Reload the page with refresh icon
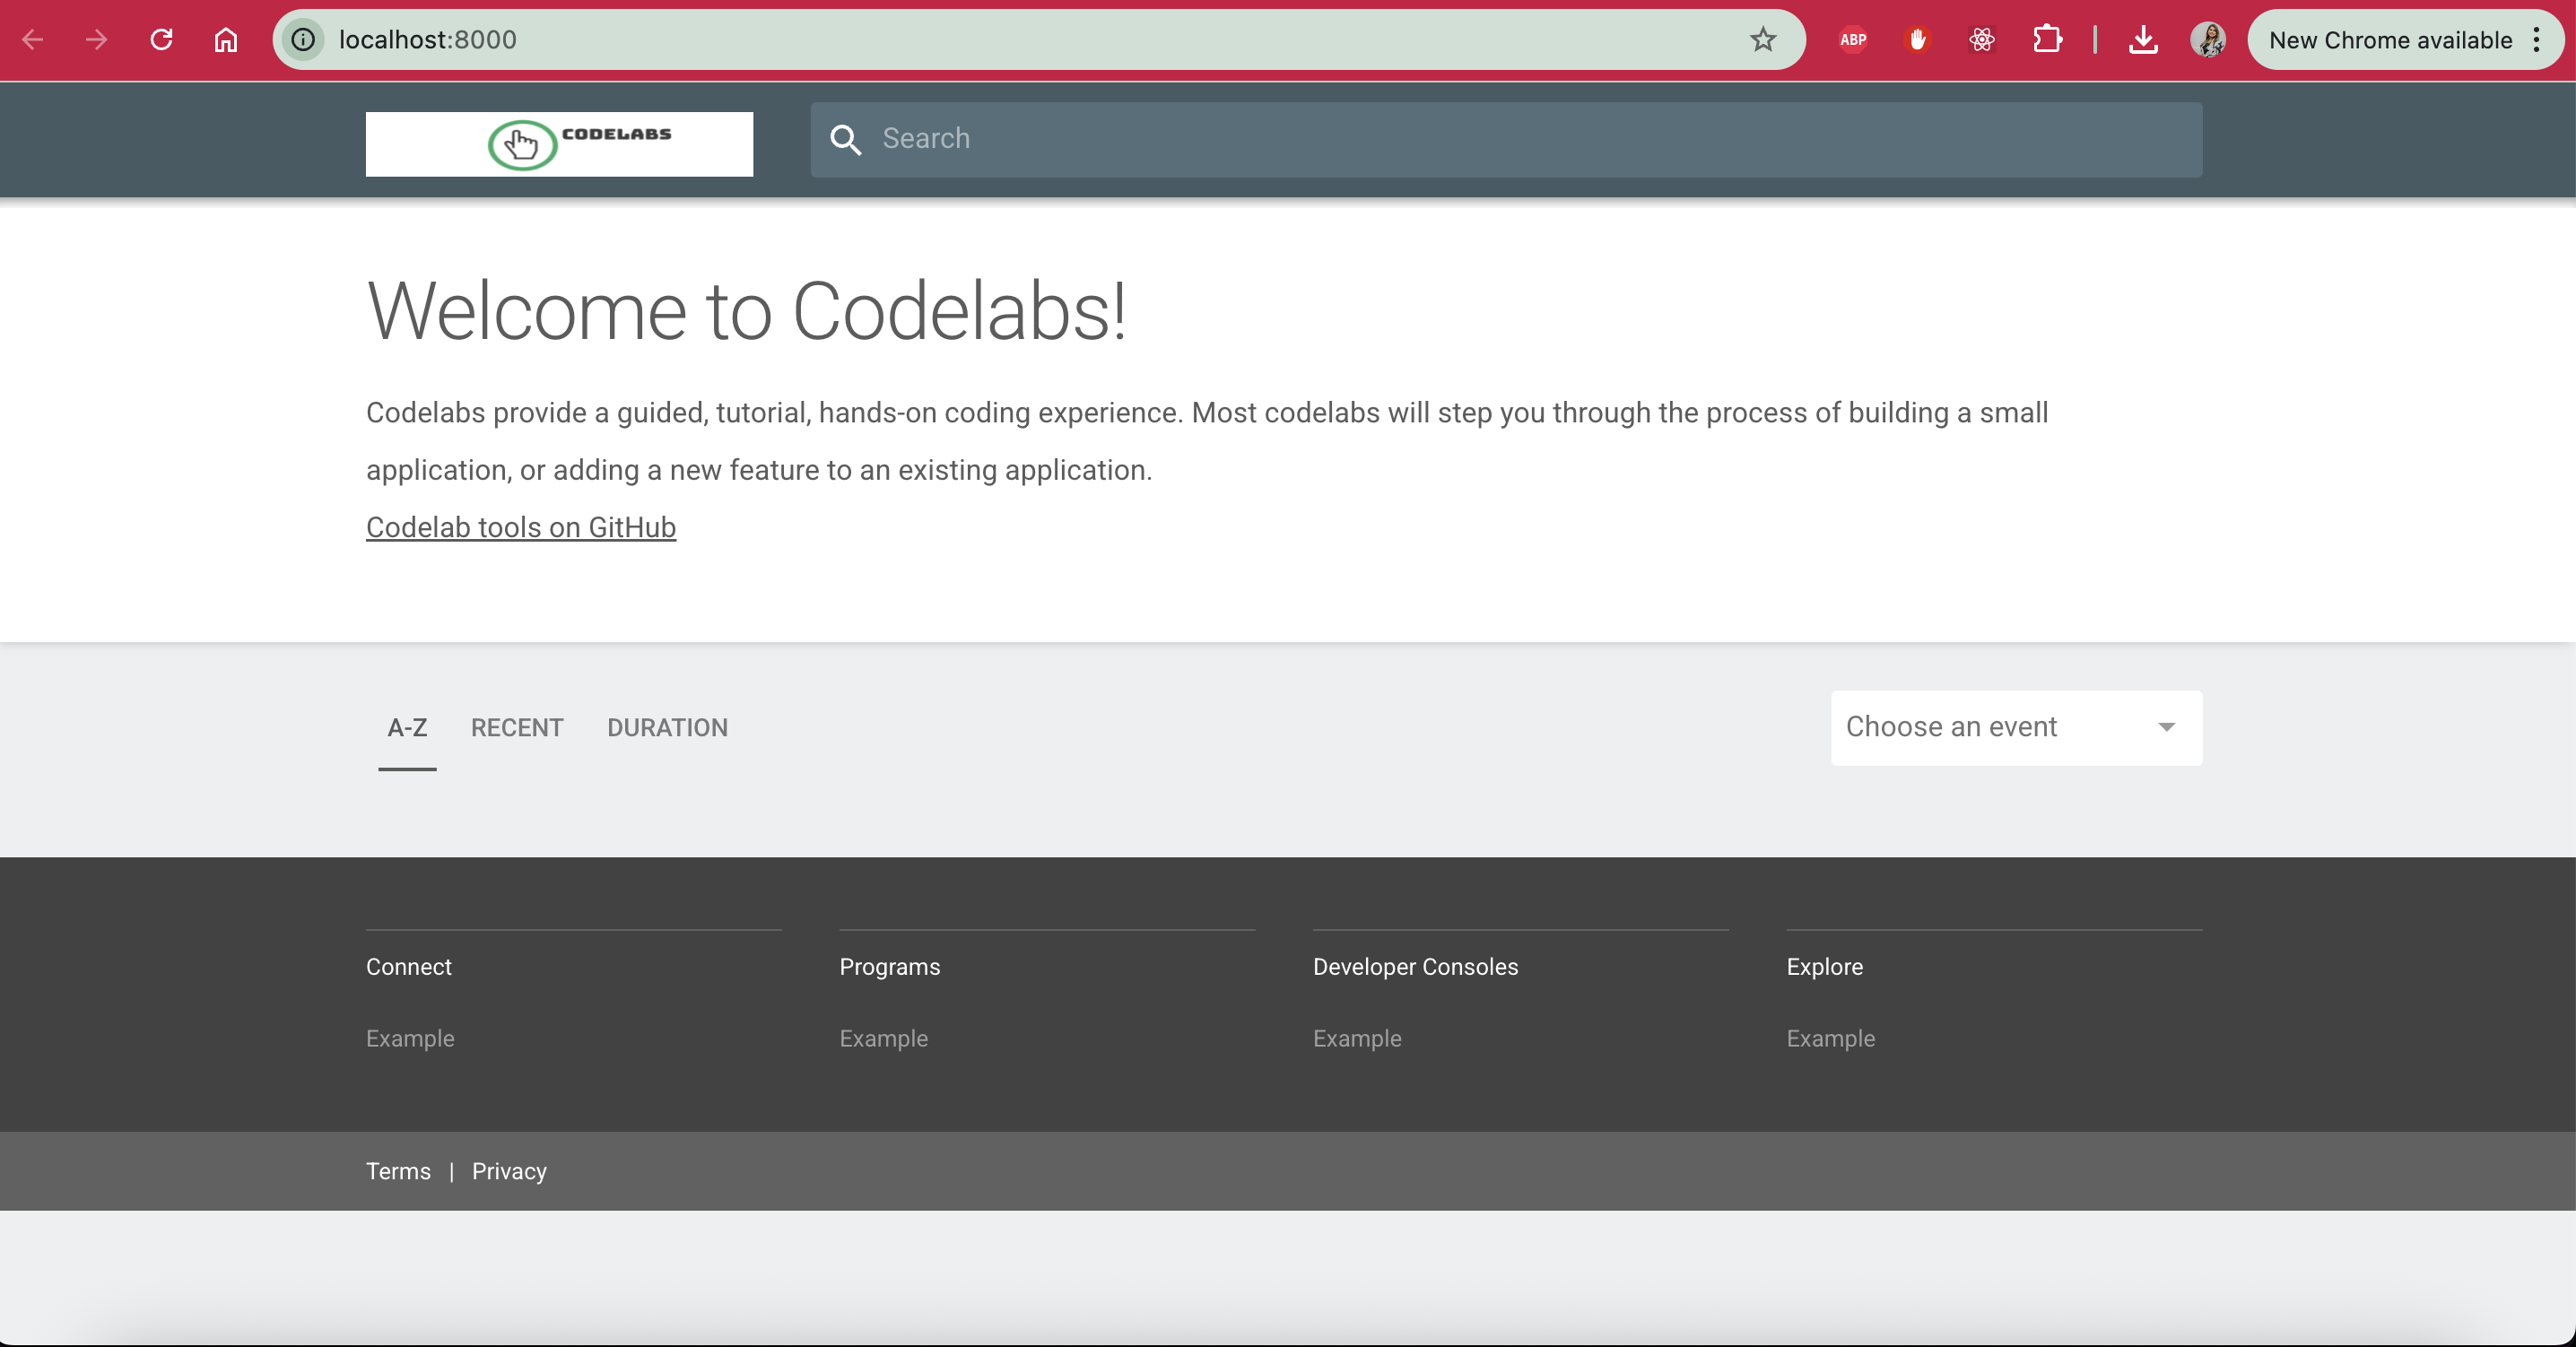The image size is (2576, 1347). [161, 40]
